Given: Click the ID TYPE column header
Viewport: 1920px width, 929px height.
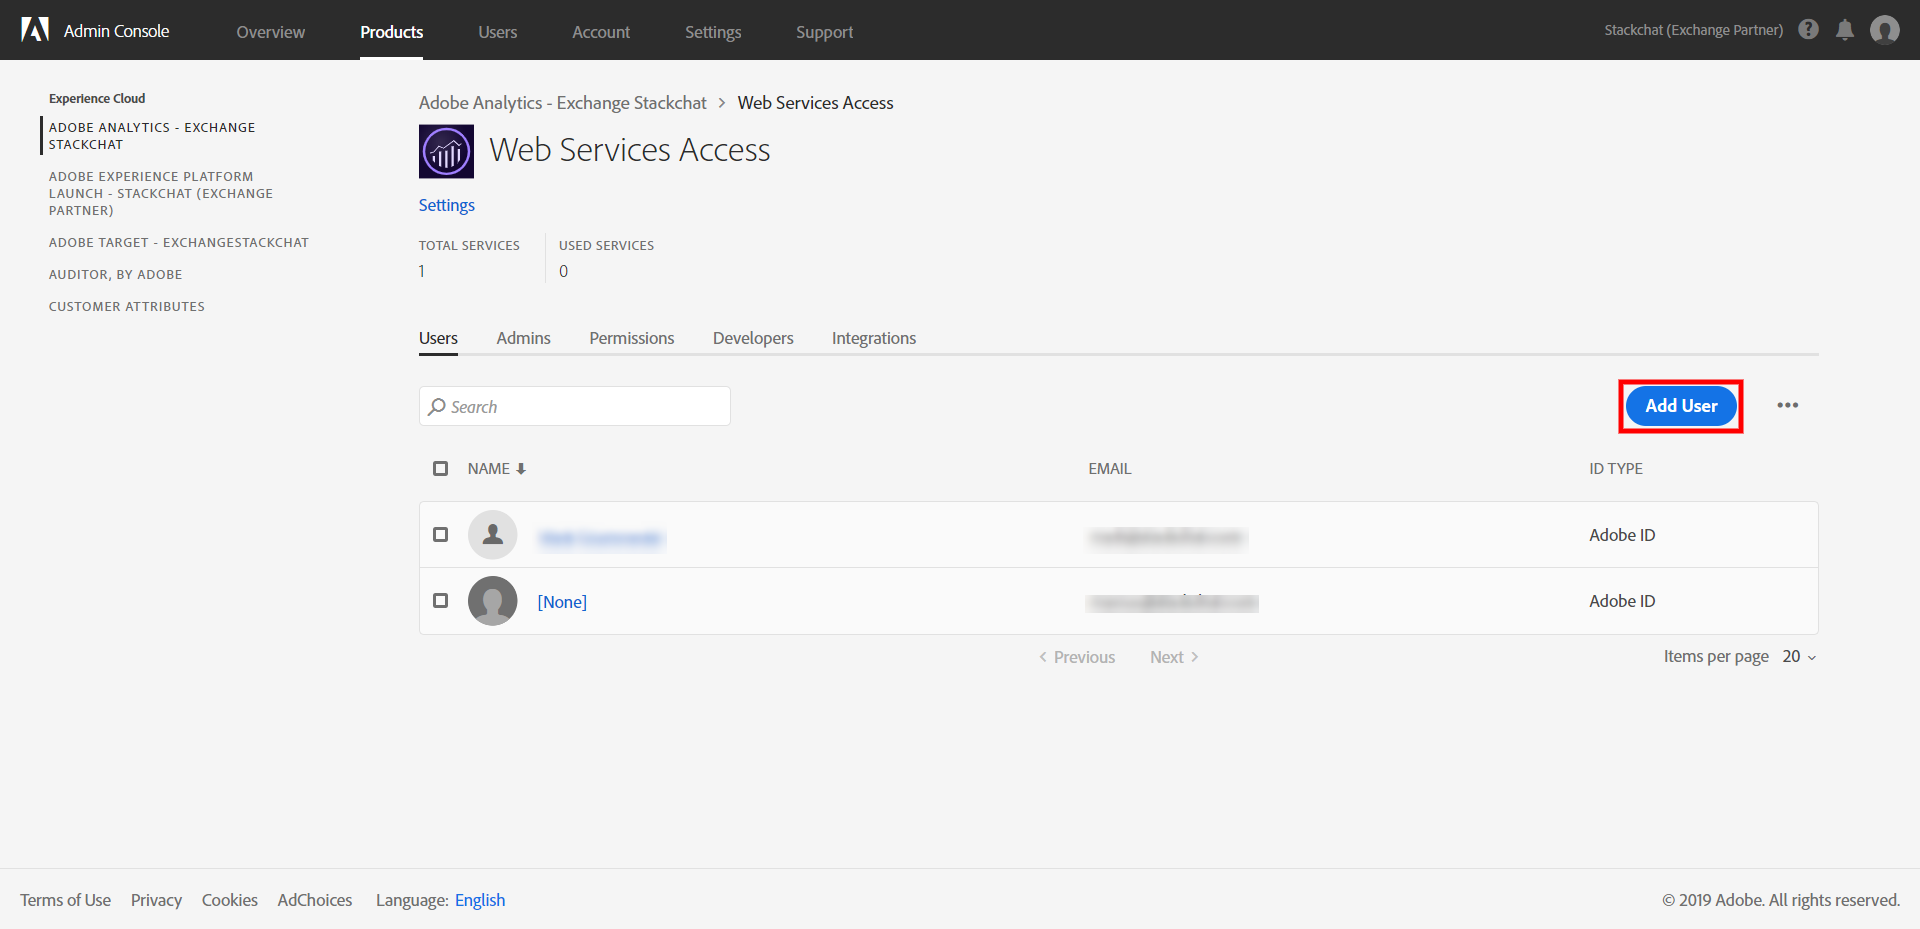Looking at the screenshot, I should [x=1616, y=469].
